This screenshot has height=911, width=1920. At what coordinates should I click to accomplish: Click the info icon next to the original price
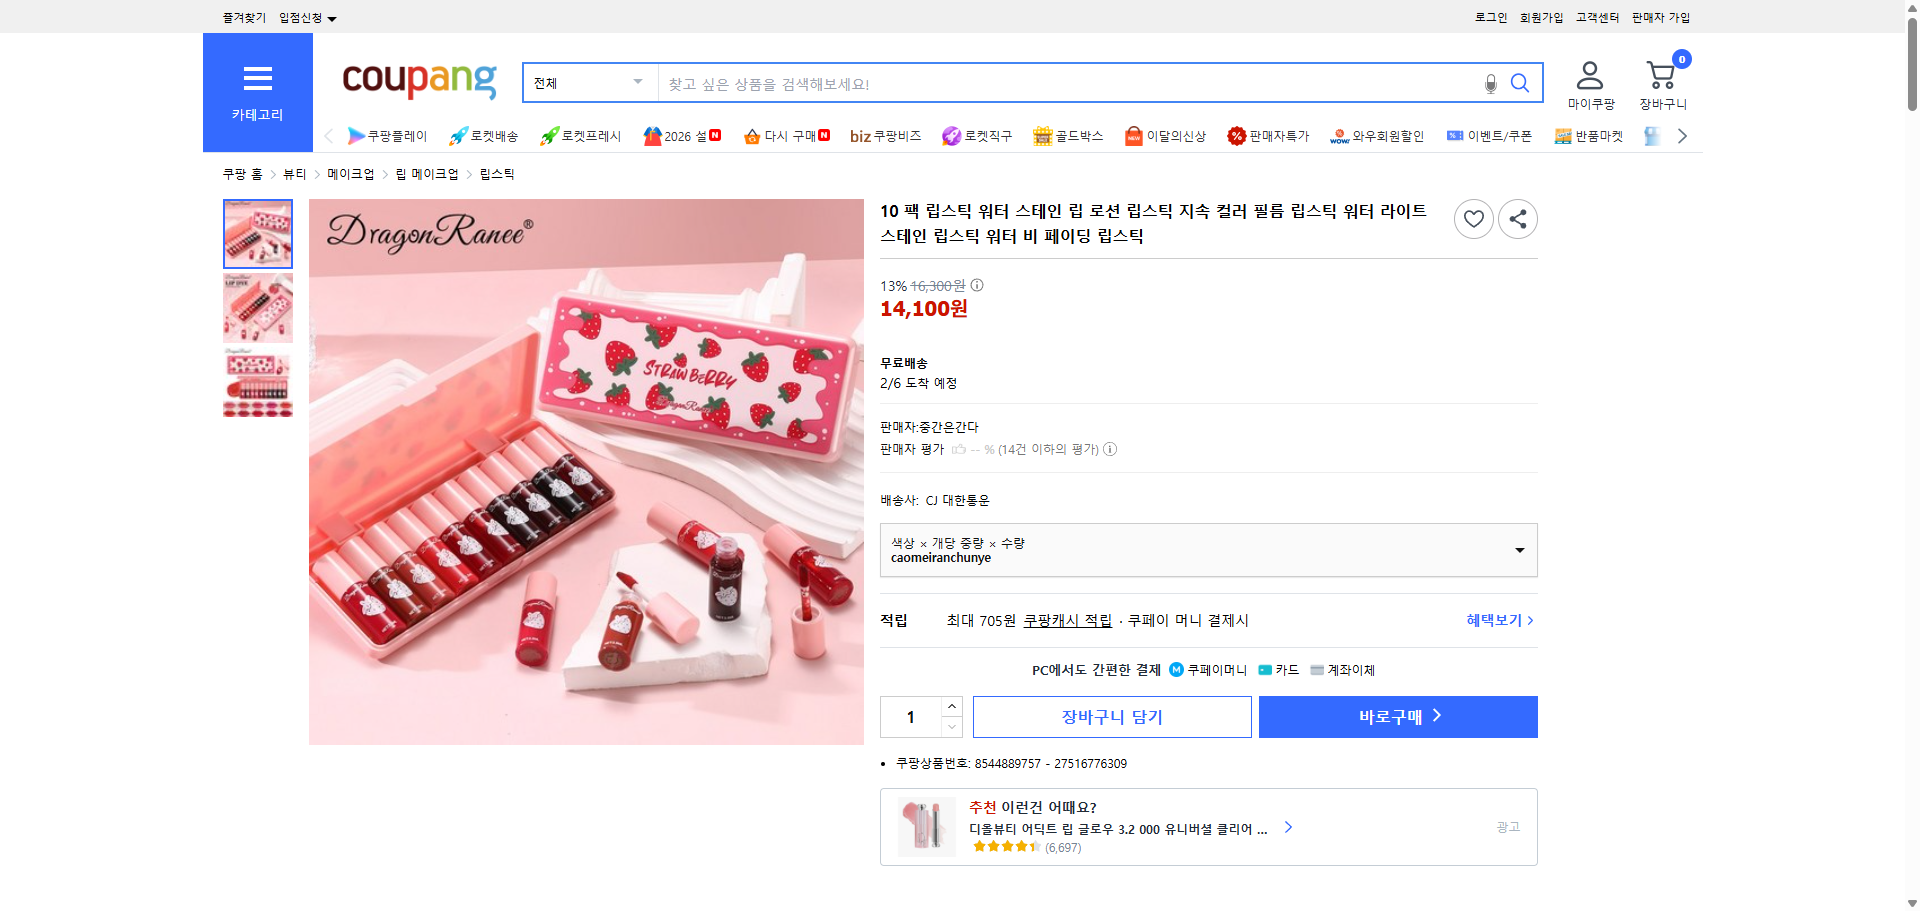point(976,285)
